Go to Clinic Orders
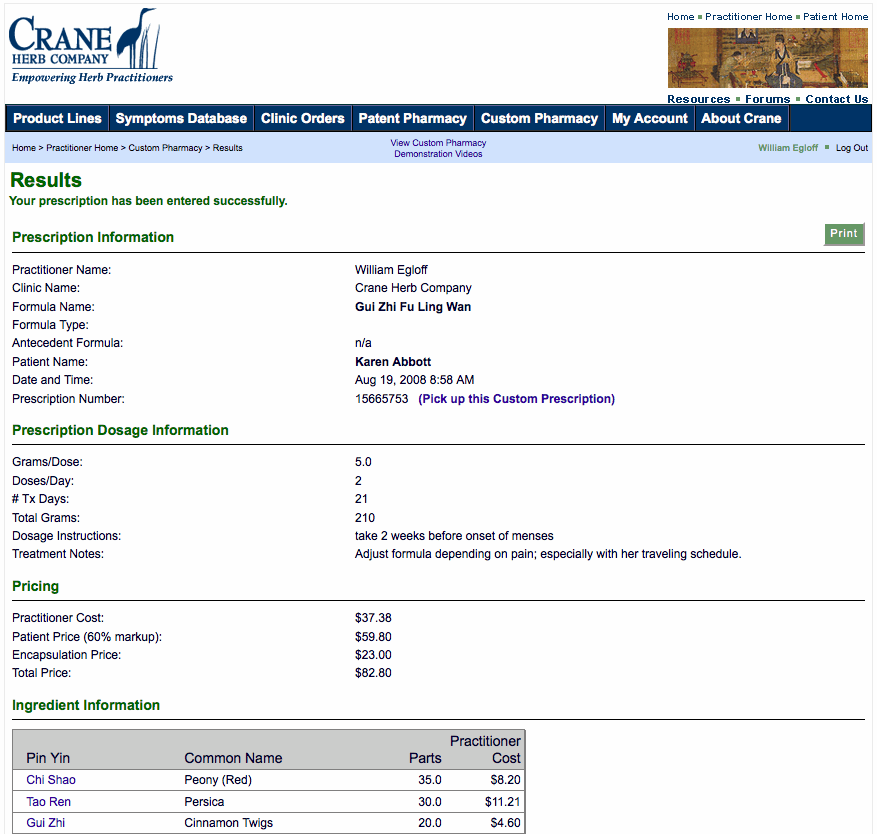This screenshot has width=877, height=834. click(302, 118)
